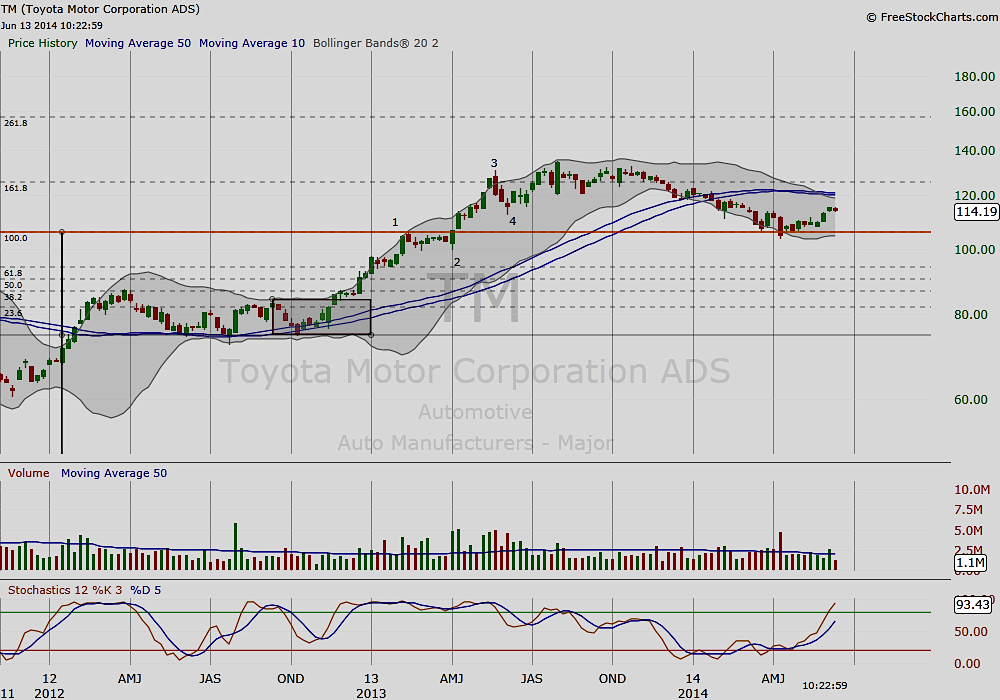
Task: Click the 140.00 price axis label
Action: point(974,150)
